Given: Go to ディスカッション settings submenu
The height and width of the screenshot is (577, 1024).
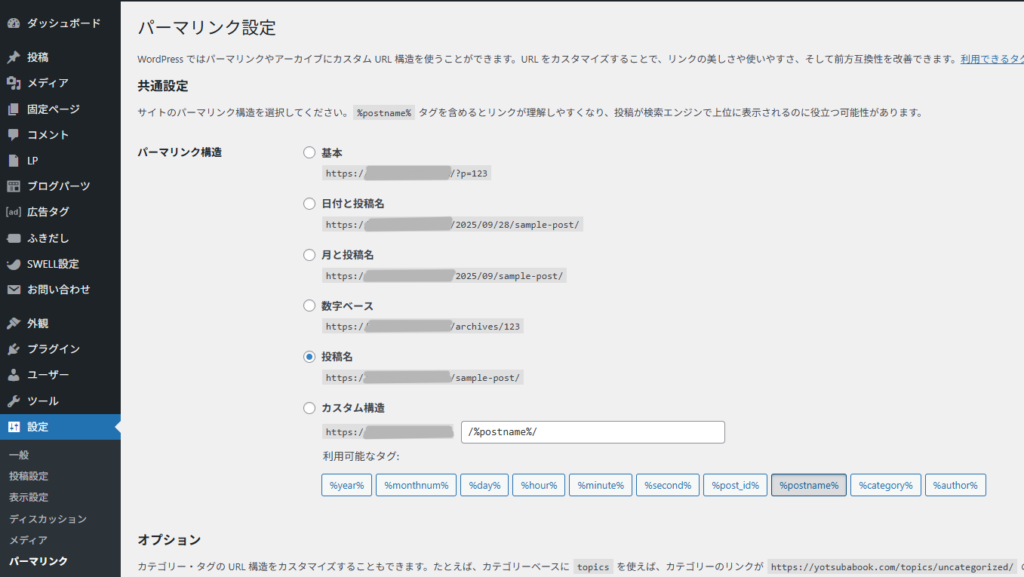Looking at the screenshot, I should 47,519.
